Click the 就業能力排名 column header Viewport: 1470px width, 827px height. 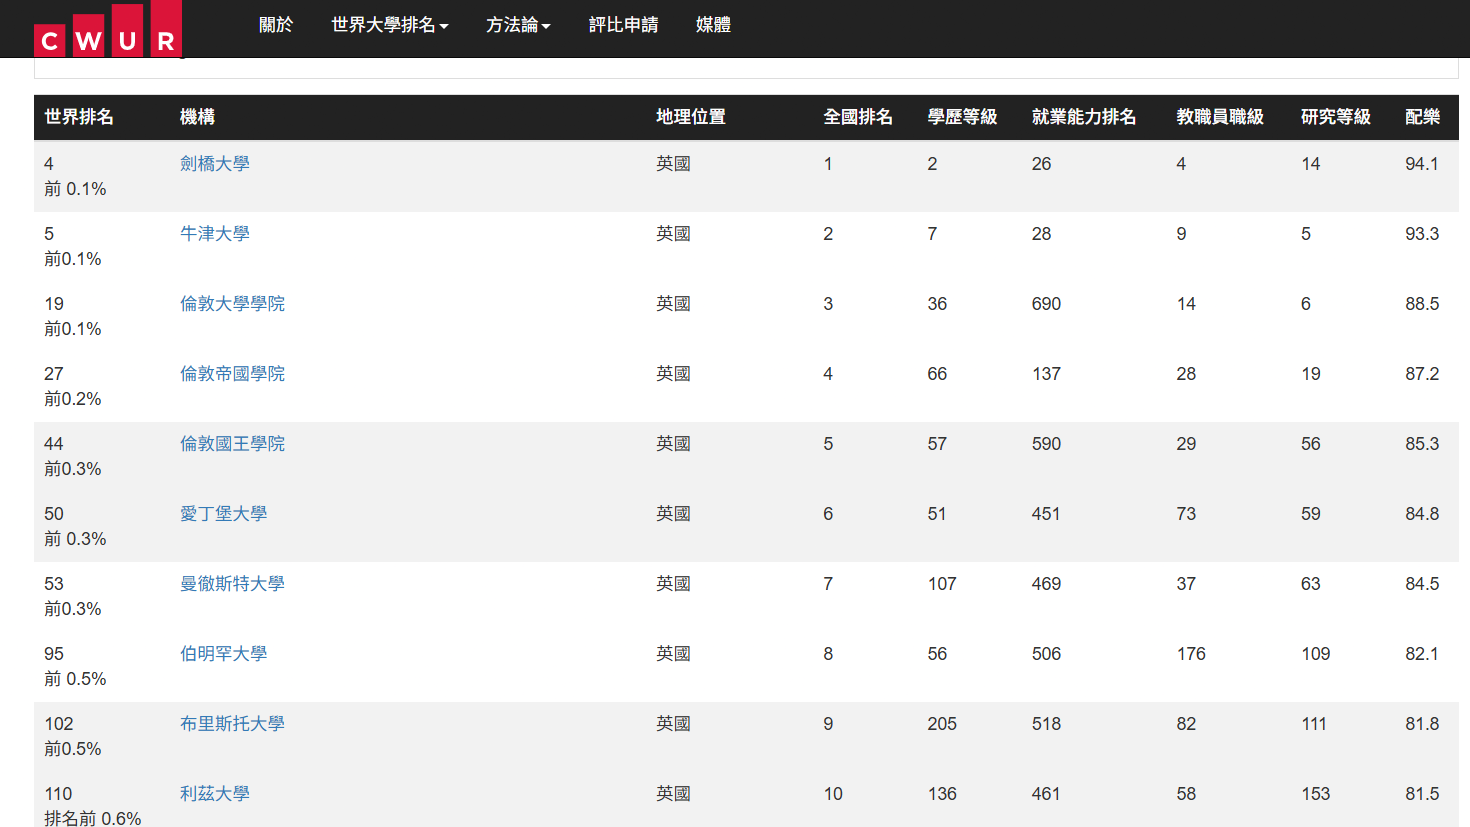[1084, 117]
